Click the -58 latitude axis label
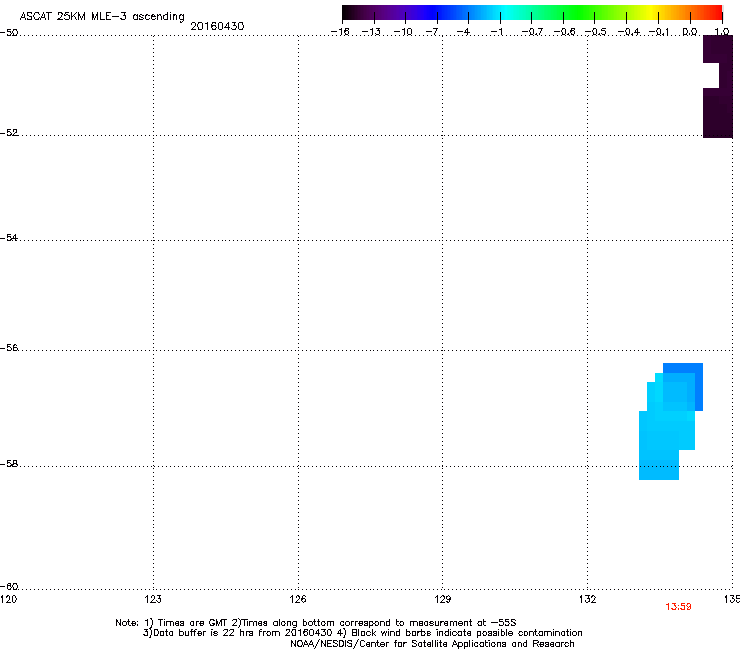 tap(9, 464)
